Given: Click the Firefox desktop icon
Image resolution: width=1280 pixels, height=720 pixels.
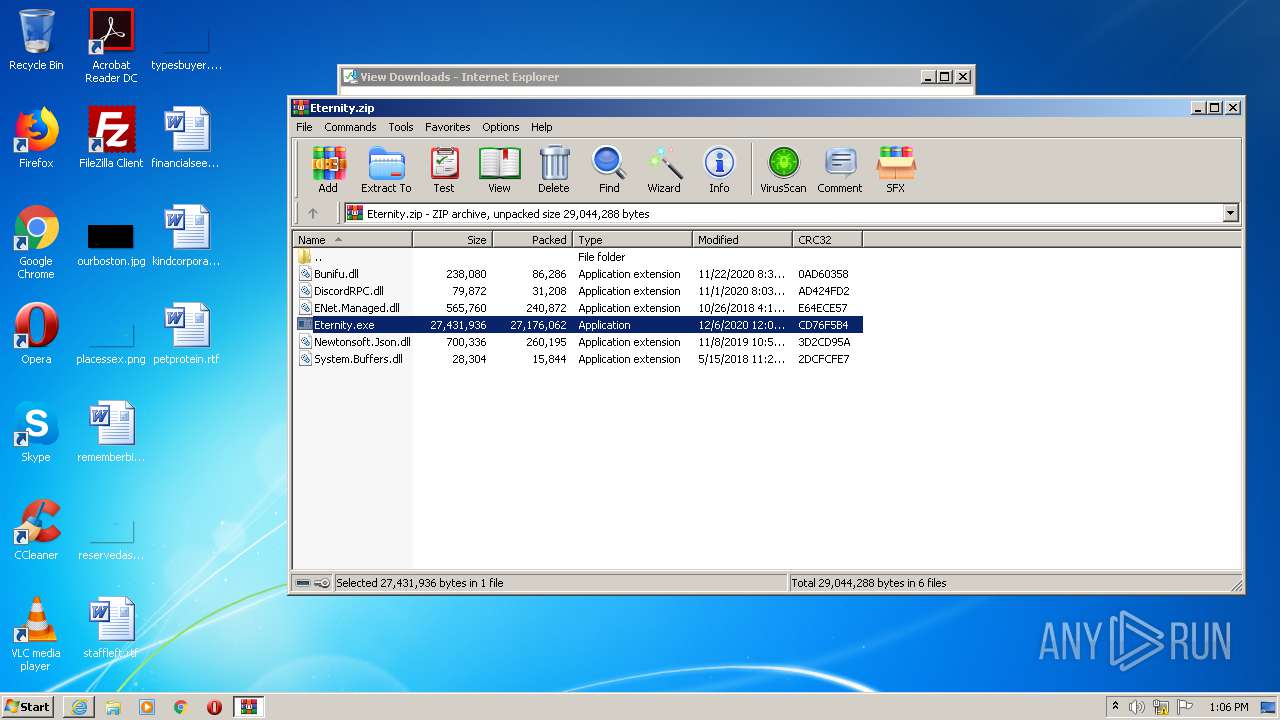Looking at the screenshot, I should [36, 138].
